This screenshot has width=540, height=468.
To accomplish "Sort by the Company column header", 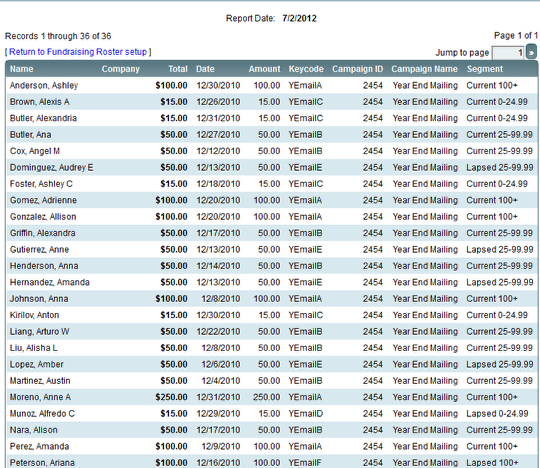I will (121, 69).
